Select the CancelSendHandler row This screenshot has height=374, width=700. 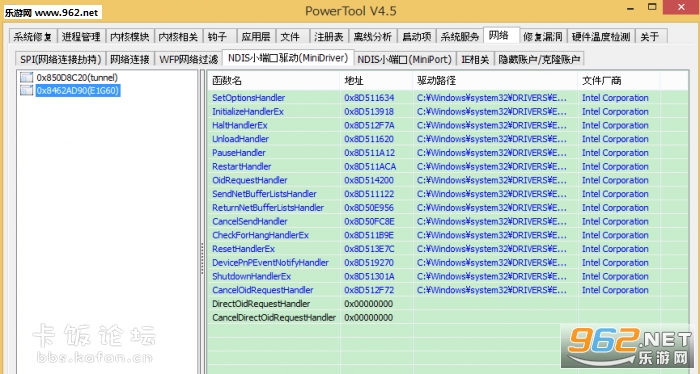[448, 221]
